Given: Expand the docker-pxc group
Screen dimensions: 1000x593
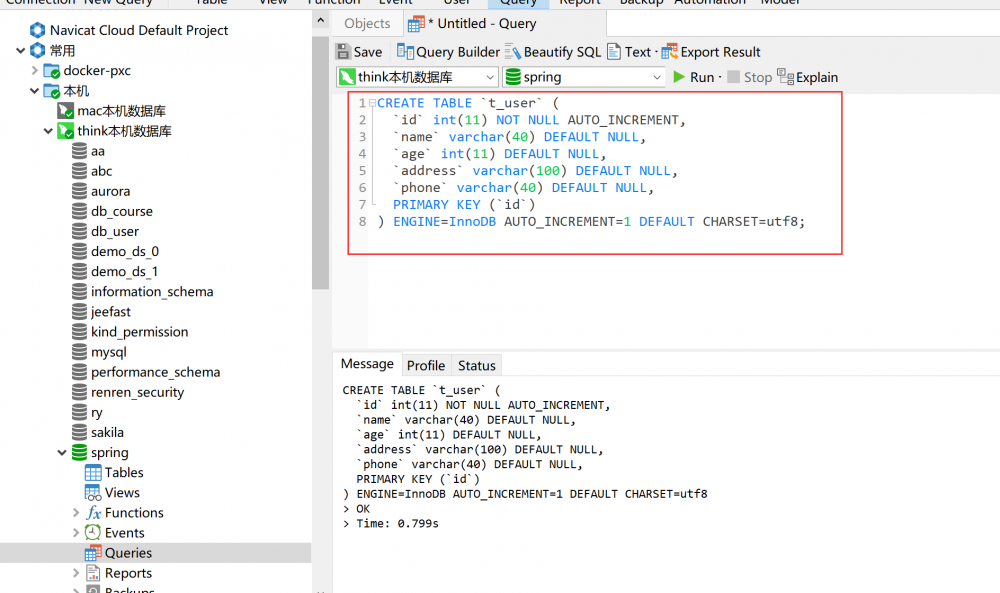Looking at the screenshot, I should tap(34, 71).
